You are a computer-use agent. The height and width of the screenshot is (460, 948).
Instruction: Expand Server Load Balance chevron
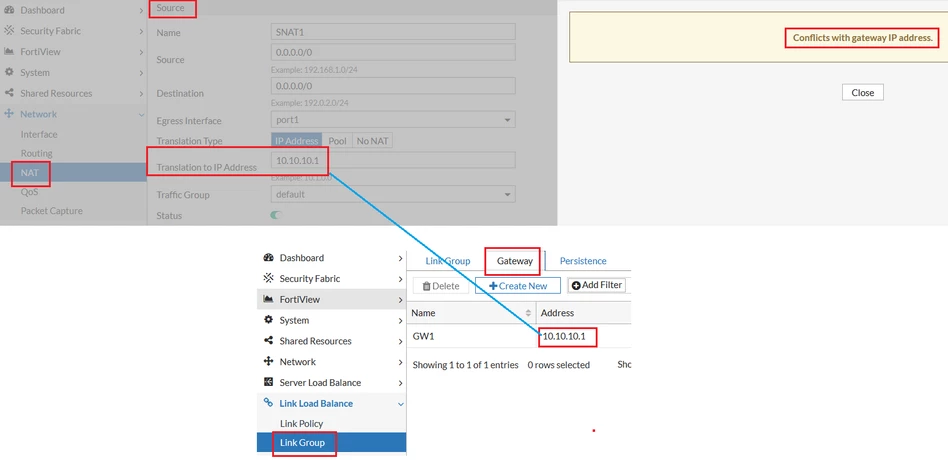point(400,383)
